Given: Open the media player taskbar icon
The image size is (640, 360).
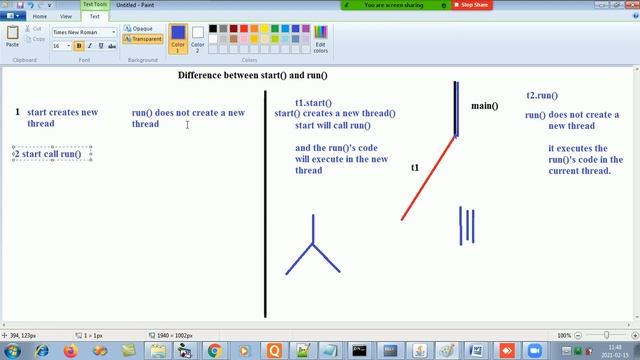Looking at the screenshot, I should coord(244,351).
